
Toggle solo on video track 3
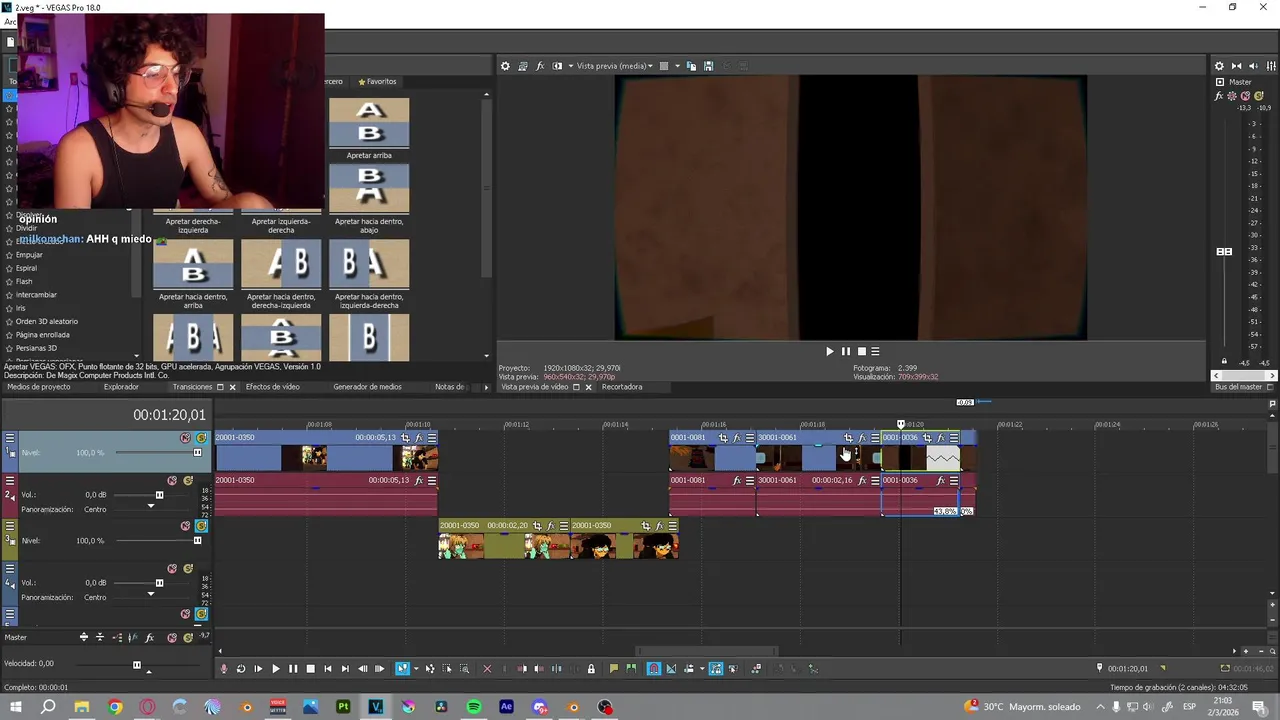pos(201,526)
